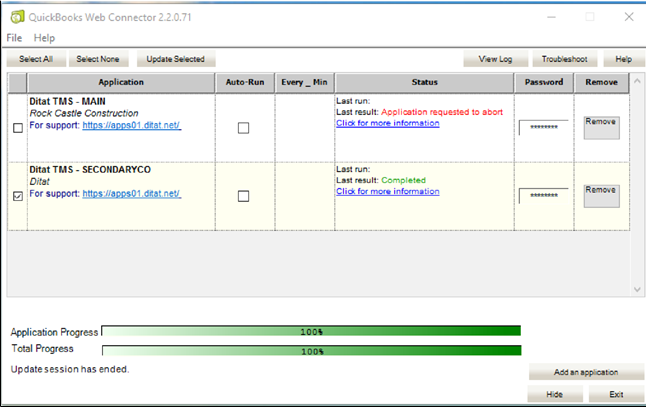This screenshot has width=646, height=407.
Task: Open the File menu
Action: pyautogui.click(x=14, y=38)
